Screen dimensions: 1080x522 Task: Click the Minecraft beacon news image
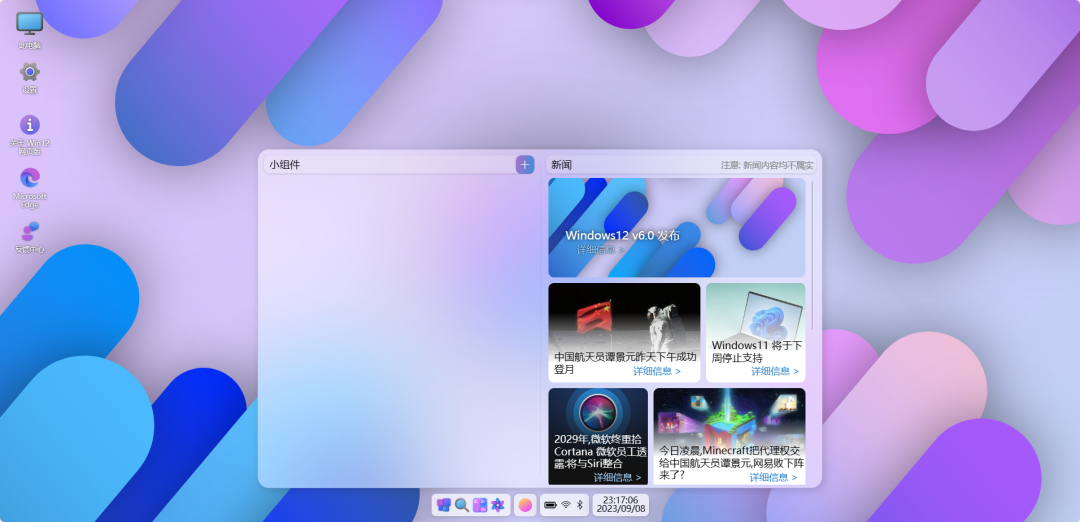point(729,415)
